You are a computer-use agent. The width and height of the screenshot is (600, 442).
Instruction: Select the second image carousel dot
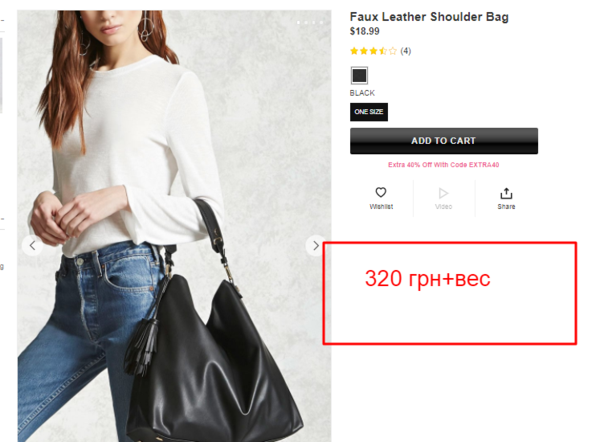click(x=306, y=23)
